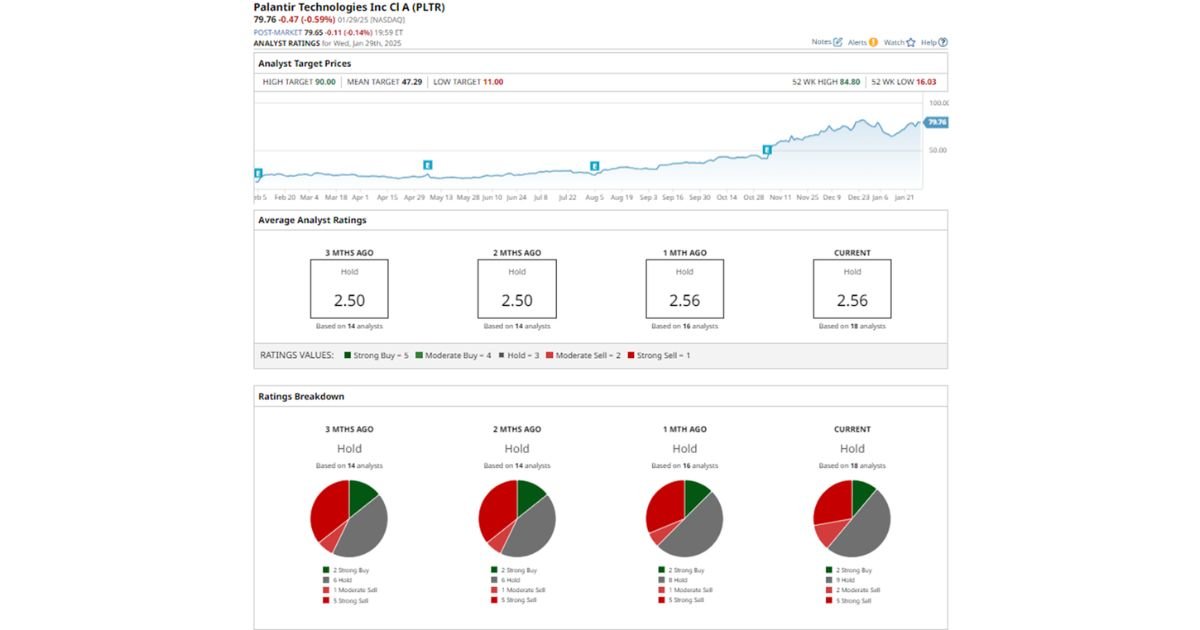The width and height of the screenshot is (1200, 630).
Task: Add to watchlist with Watch star
Action: point(910,42)
